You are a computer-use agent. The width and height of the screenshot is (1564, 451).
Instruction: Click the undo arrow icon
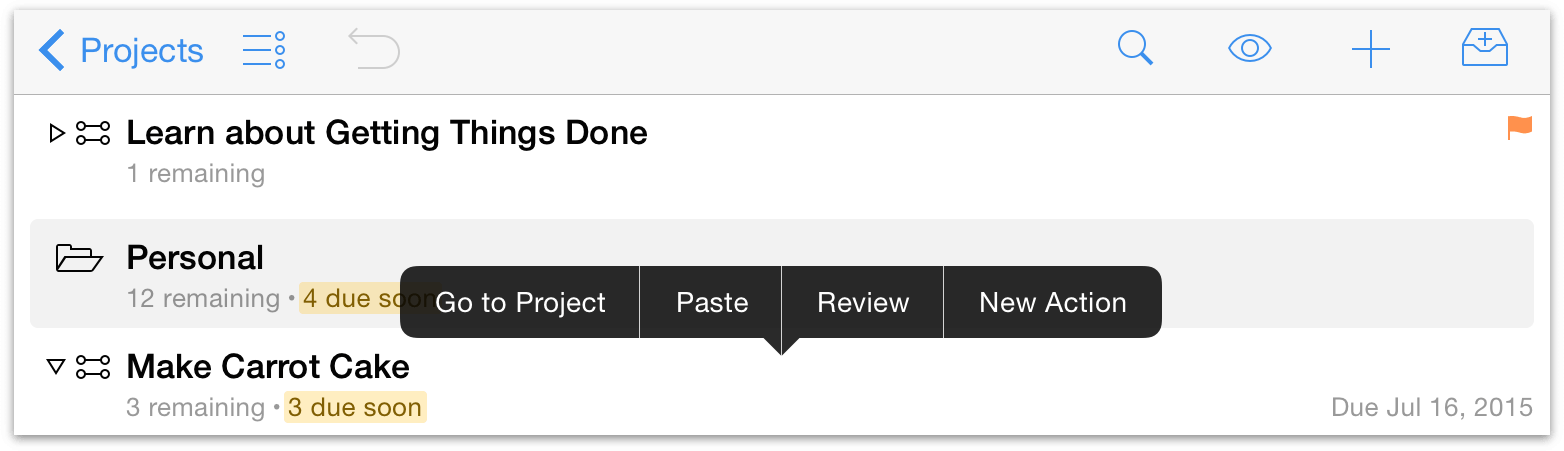[374, 48]
